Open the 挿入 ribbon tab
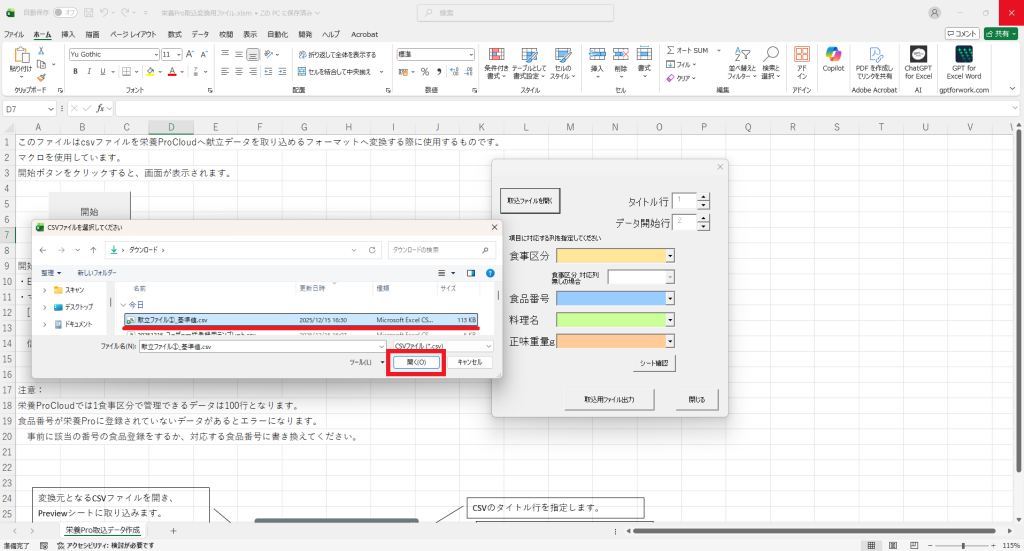The width and height of the screenshot is (1024, 551). (x=68, y=34)
